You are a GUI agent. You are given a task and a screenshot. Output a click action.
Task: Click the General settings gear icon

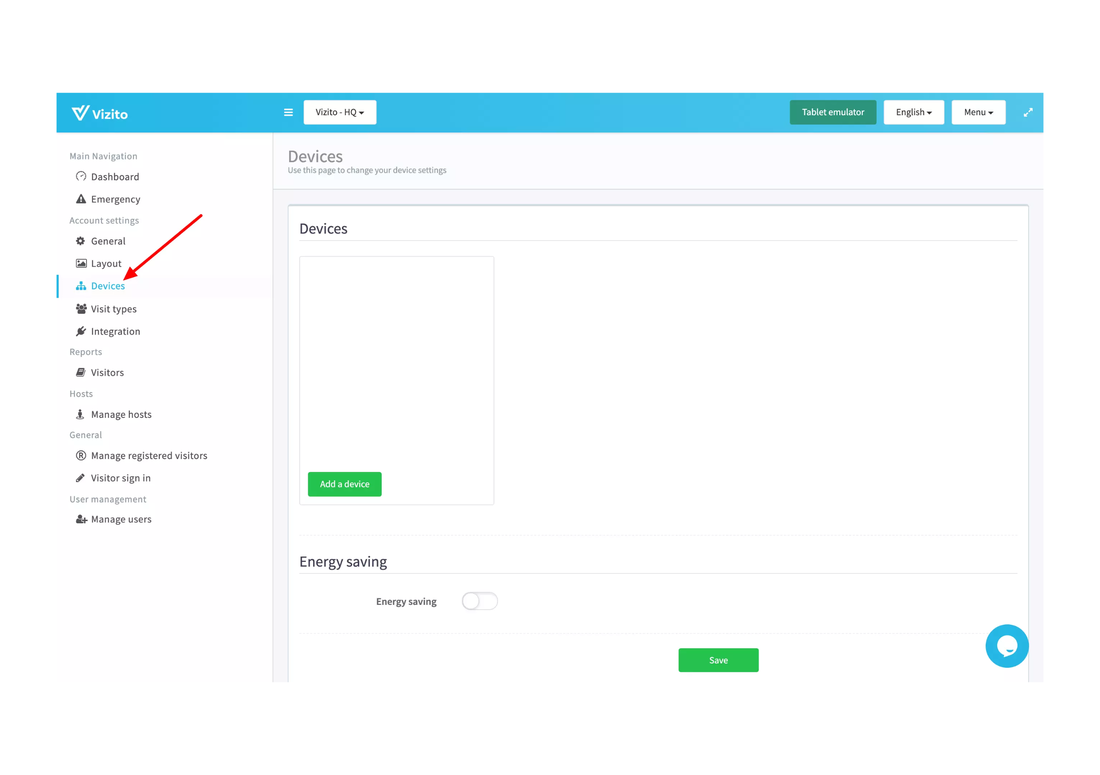(x=81, y=241)
